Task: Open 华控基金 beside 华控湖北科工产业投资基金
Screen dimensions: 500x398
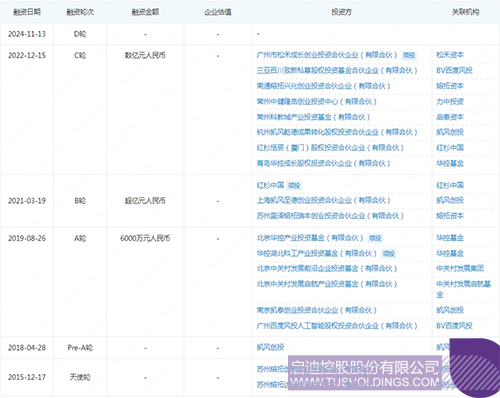Action: 450,254
